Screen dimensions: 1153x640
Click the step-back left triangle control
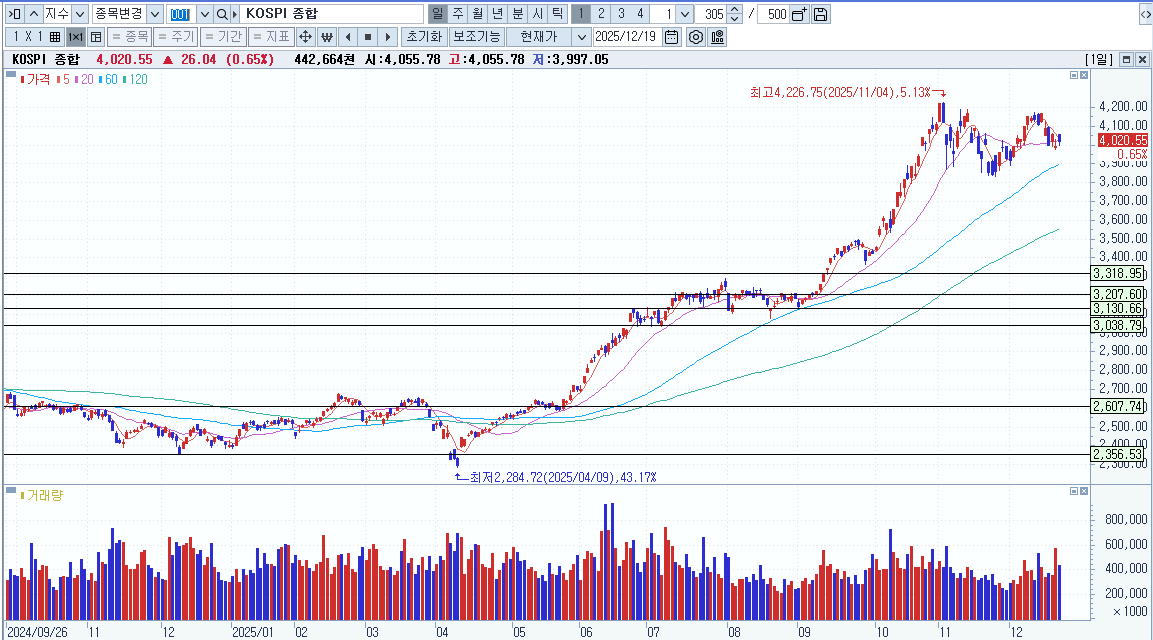(348, 37)
